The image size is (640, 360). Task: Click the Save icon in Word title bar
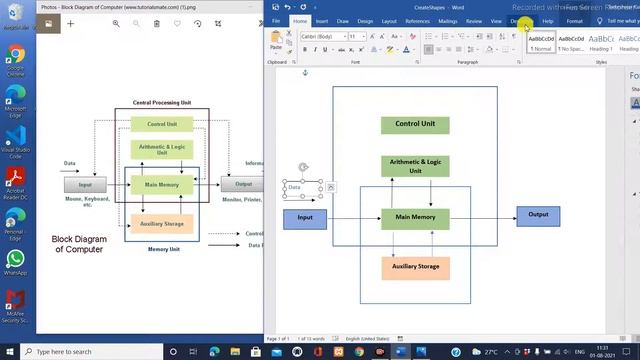pyautogui.click(x=276, y=7)
